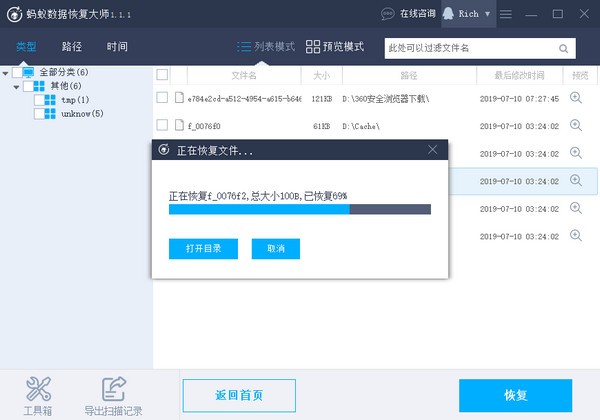Click path D:\360安全浏览器下载\ cell
This screenshot has height=420, width=600.
386,99
